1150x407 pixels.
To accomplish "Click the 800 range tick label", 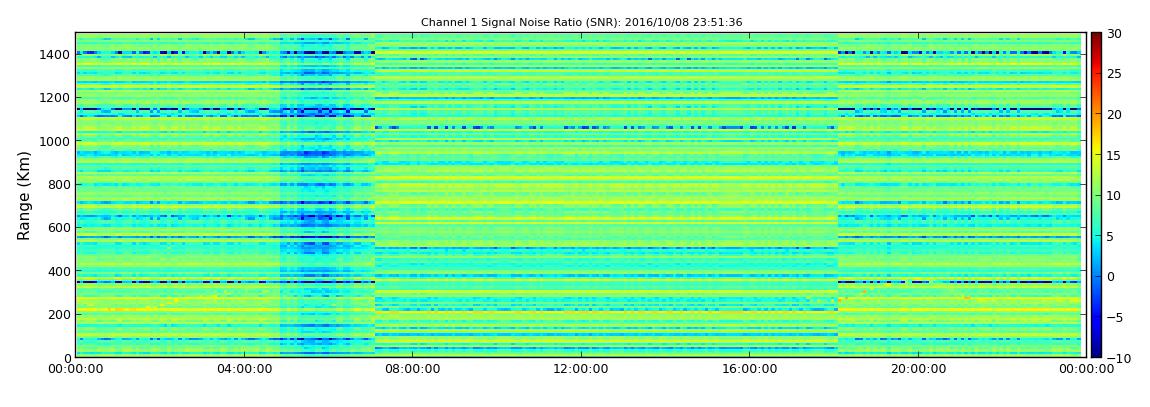I will tap(59, 184).
